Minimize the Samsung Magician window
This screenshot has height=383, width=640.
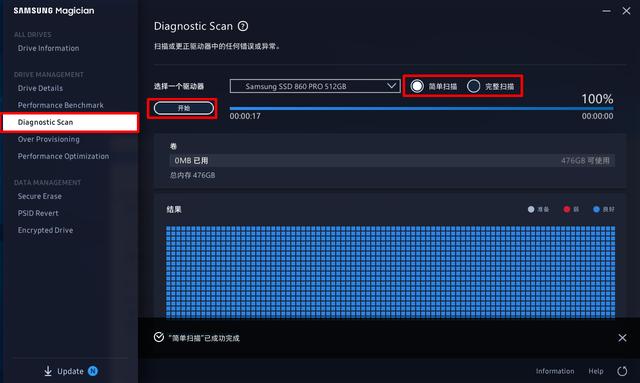point(607,11)
